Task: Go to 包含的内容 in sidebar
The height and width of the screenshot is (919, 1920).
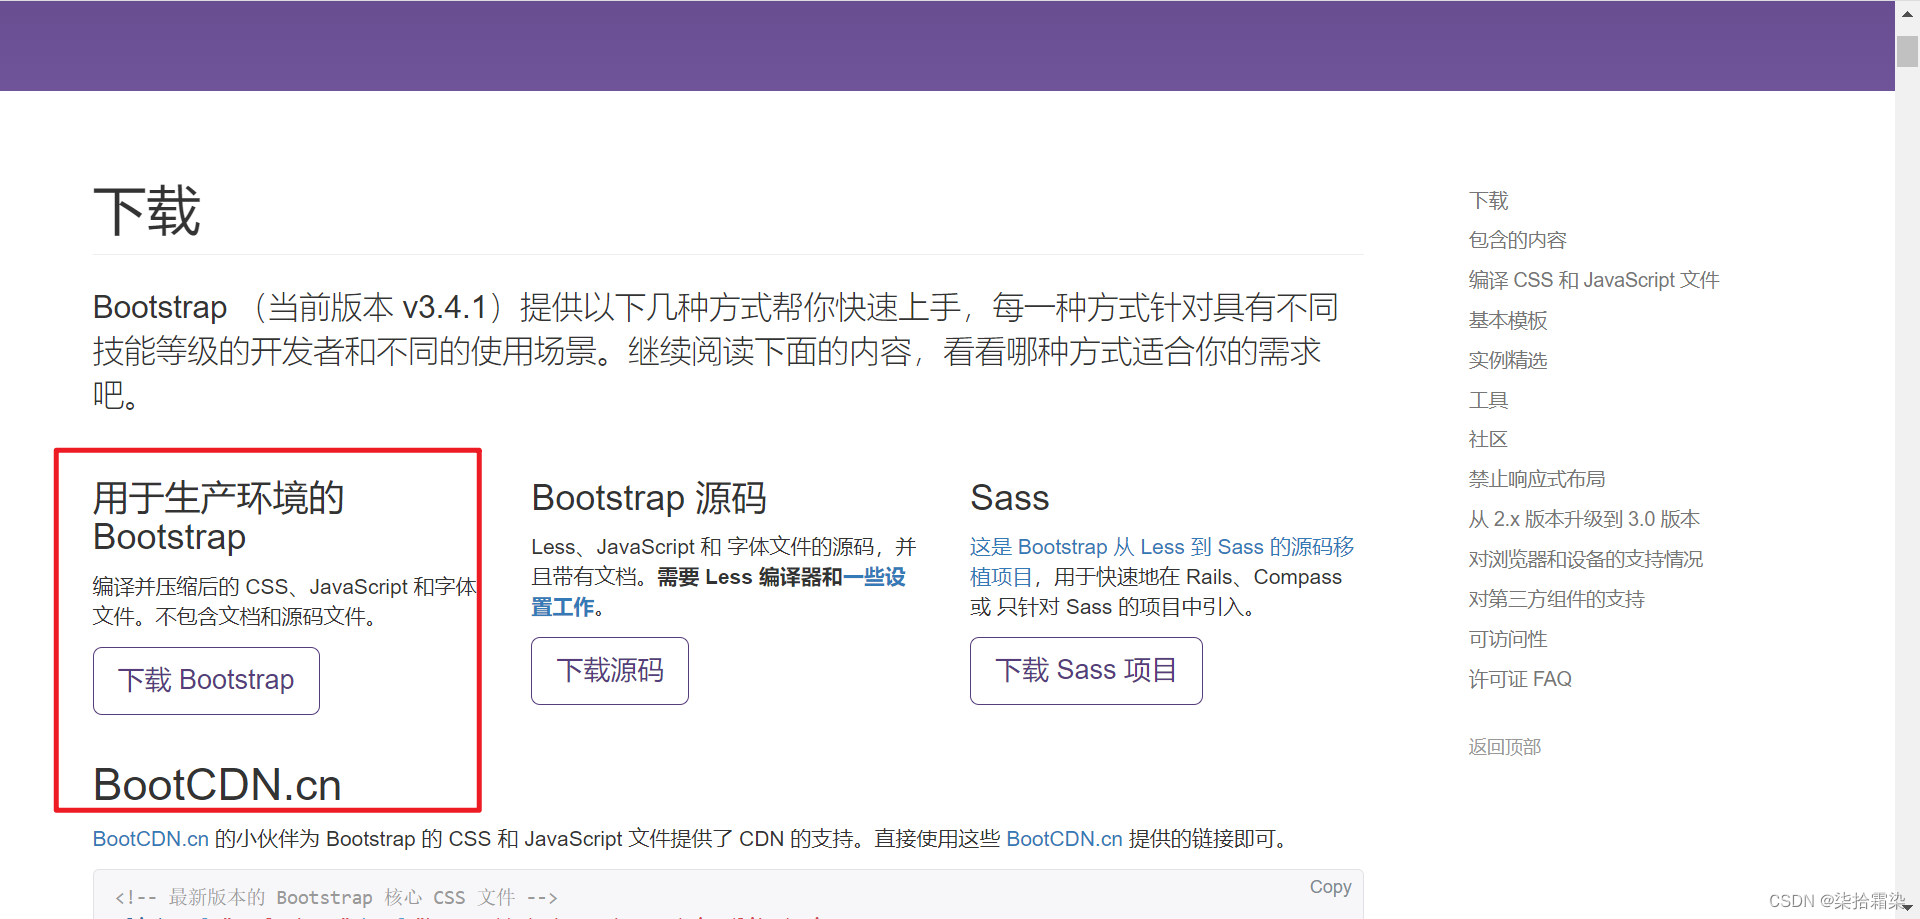Action: coord(1517,240)
